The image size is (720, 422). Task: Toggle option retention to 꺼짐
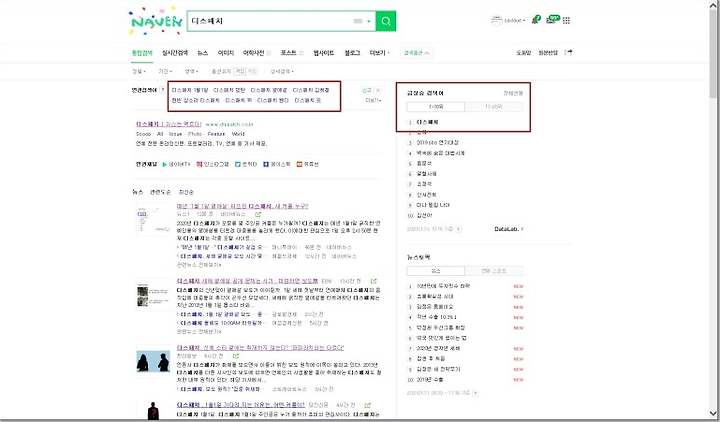tap(252, 71)
